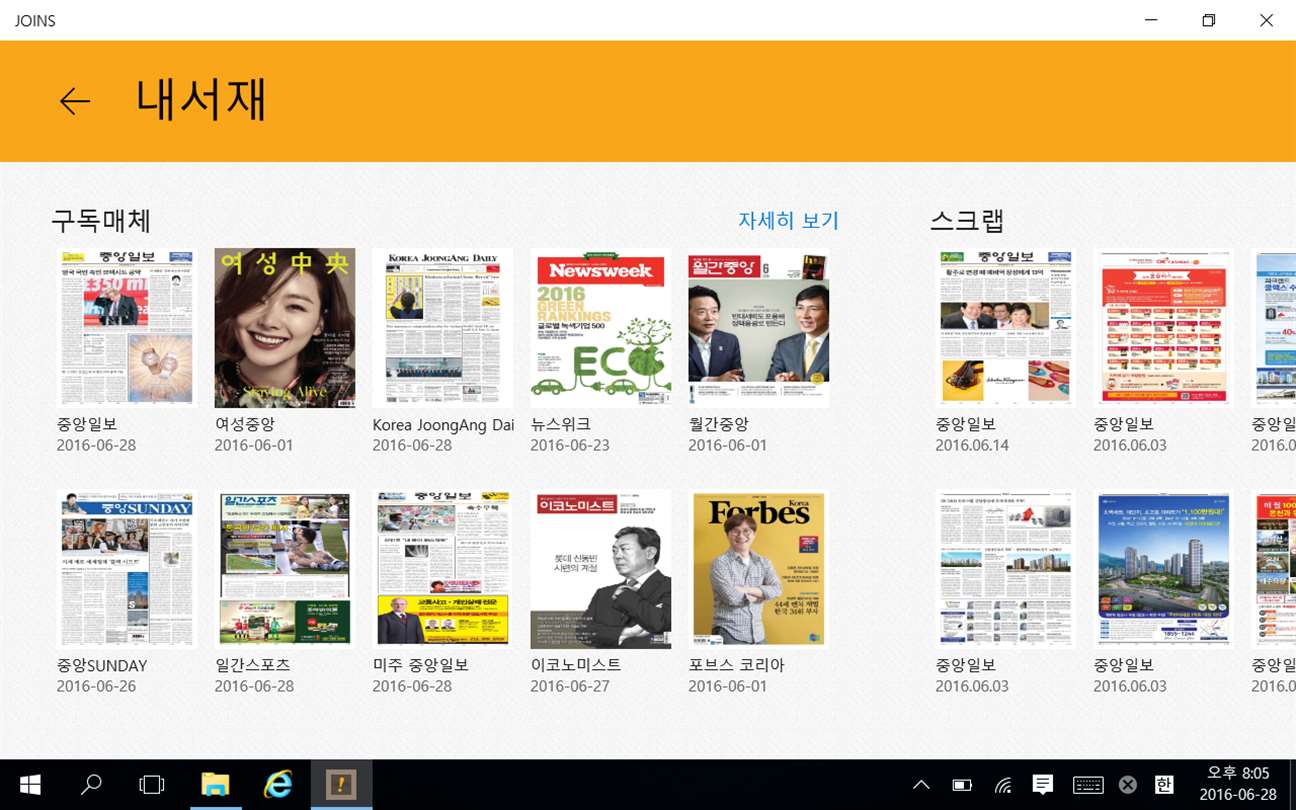Open the 중앙일보 2016-06-28 cover in 구독매체
This screenshot has height=810, width=1296.
tap(126, 327)
